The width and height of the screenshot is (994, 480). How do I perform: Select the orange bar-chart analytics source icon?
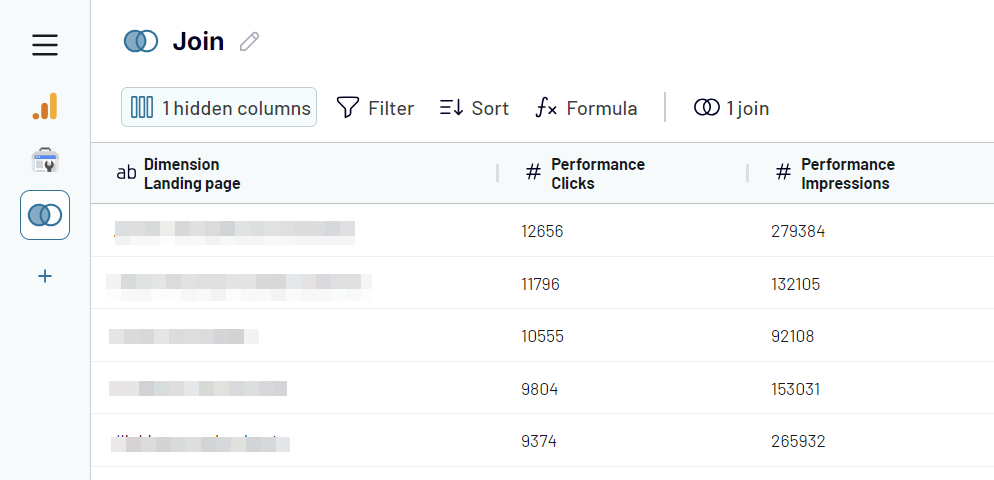click(x=45, y=106)
